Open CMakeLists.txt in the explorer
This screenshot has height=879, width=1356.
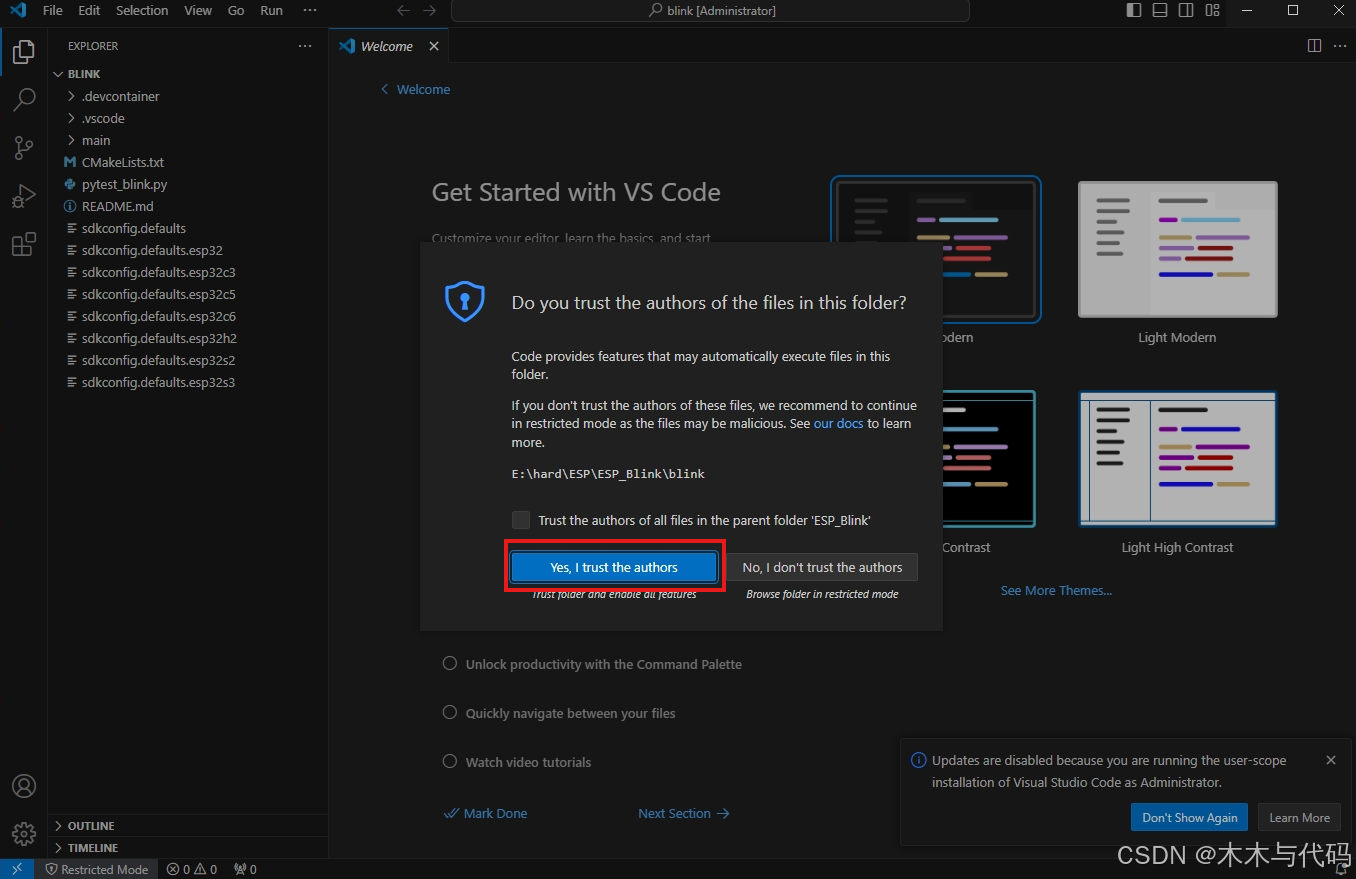(x=188, y=162)
